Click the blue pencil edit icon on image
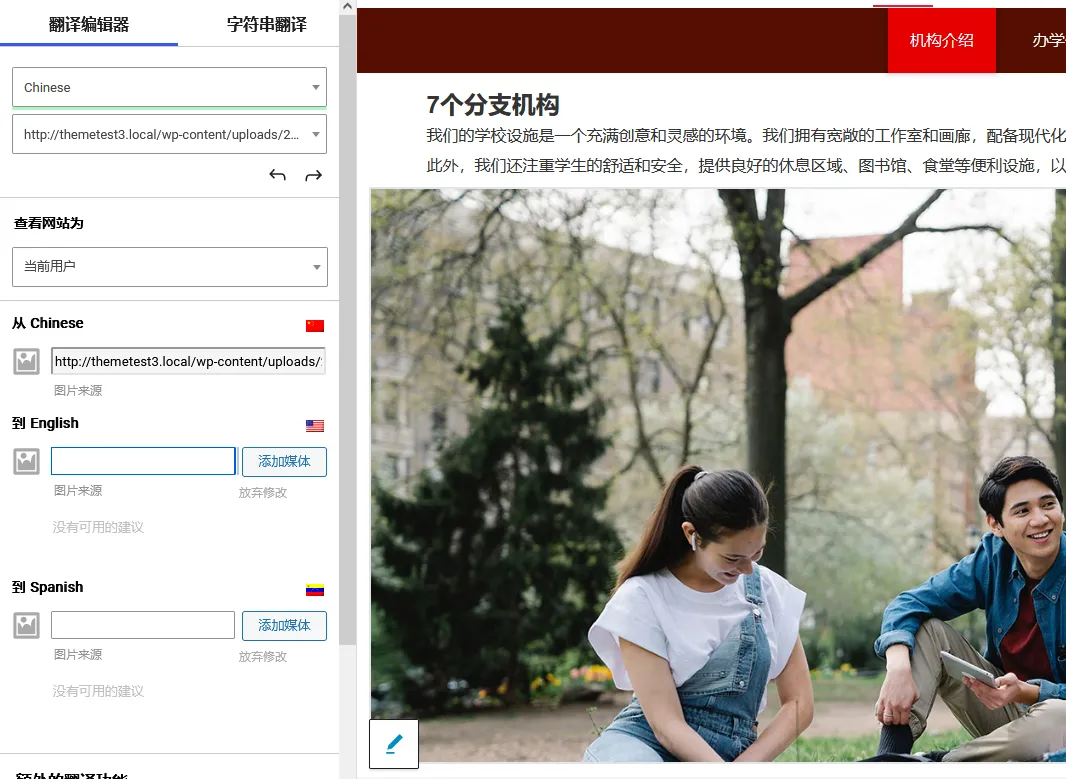This screenshot has height=779, width=1066. pyautogui.click(x=394, y=744)
